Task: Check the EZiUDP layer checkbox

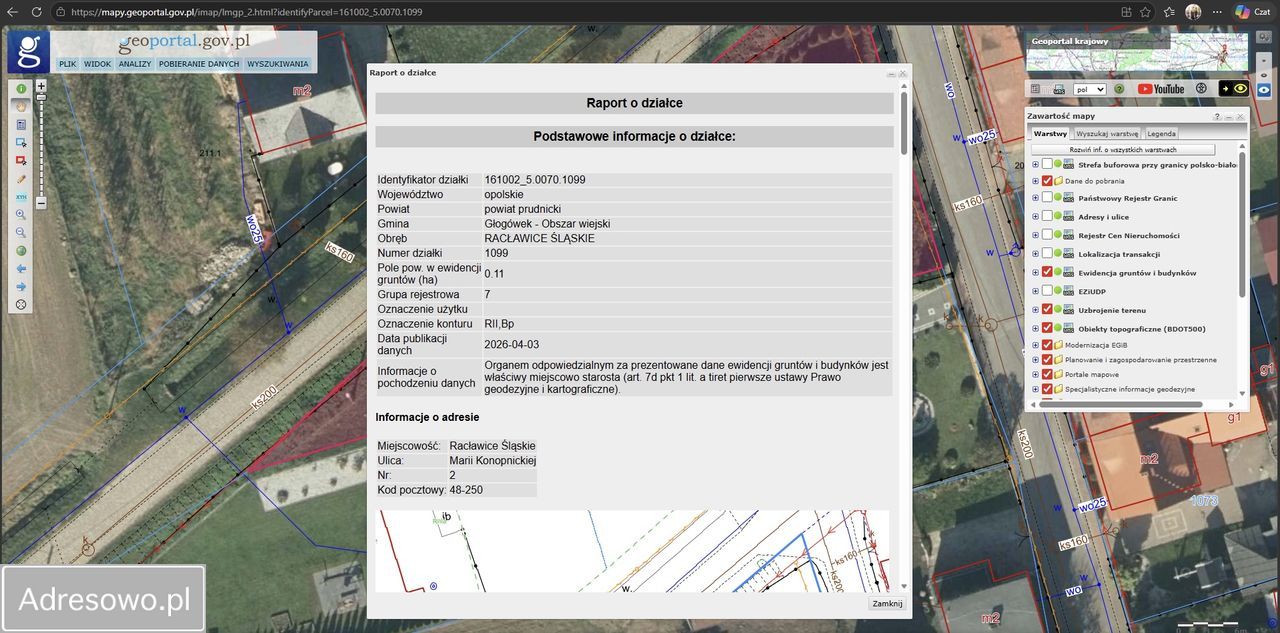Action: pos(1047,291)
